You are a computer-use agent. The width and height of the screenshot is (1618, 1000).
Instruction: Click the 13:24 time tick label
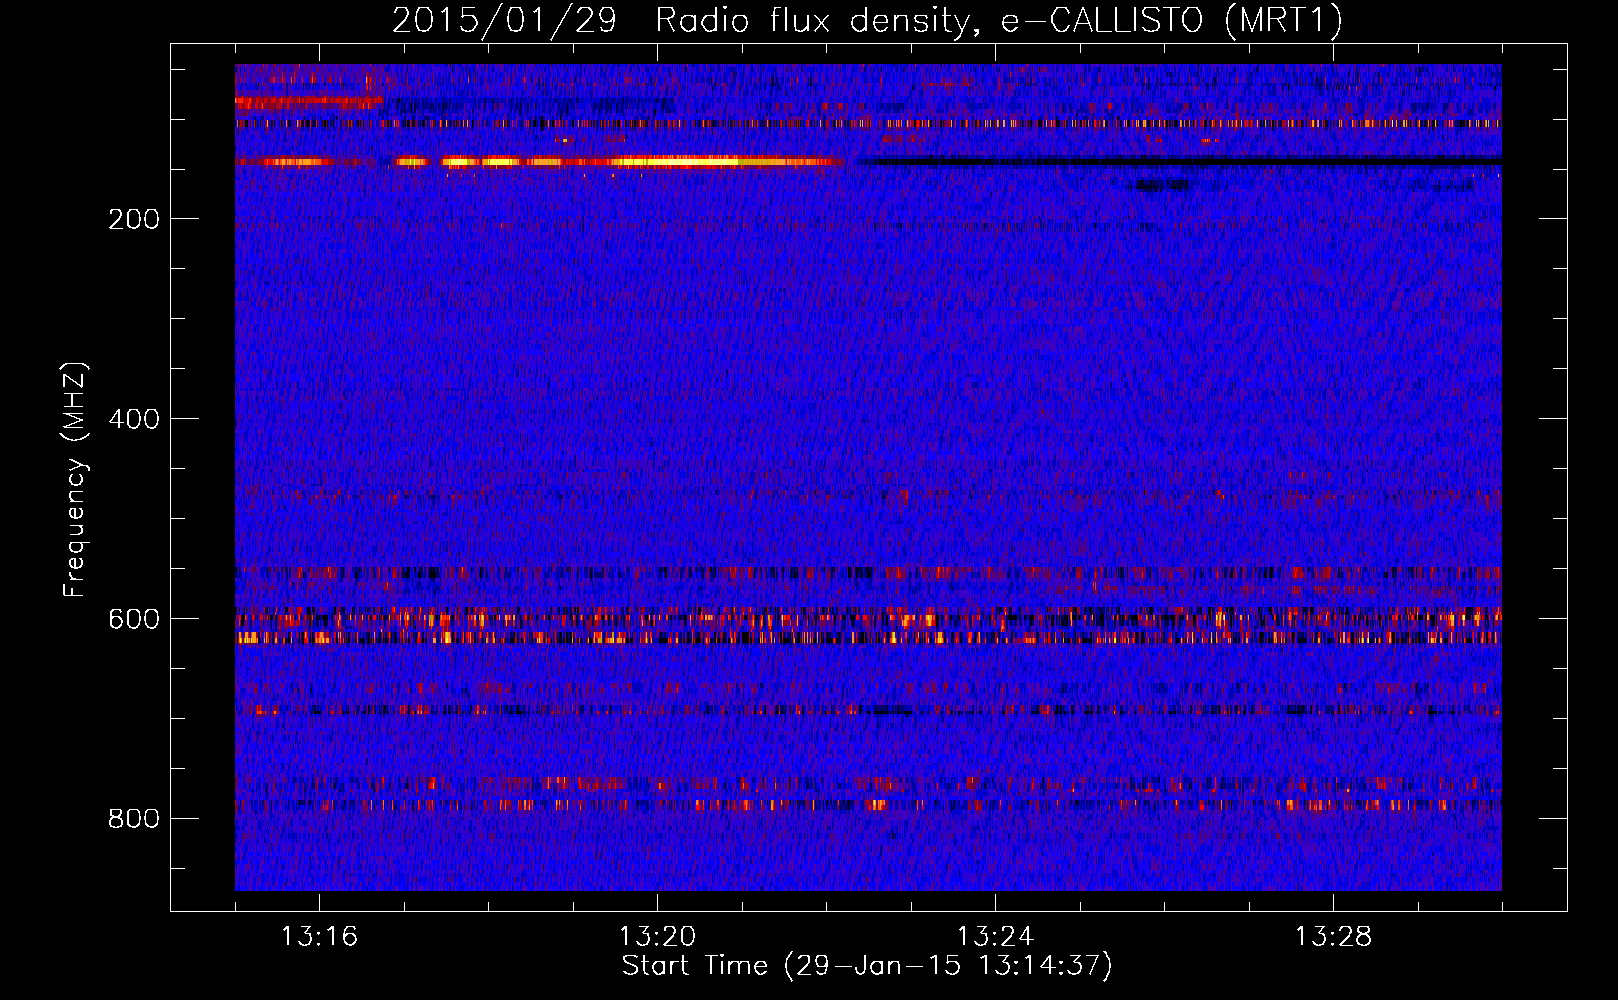click(x=995, y=937)
